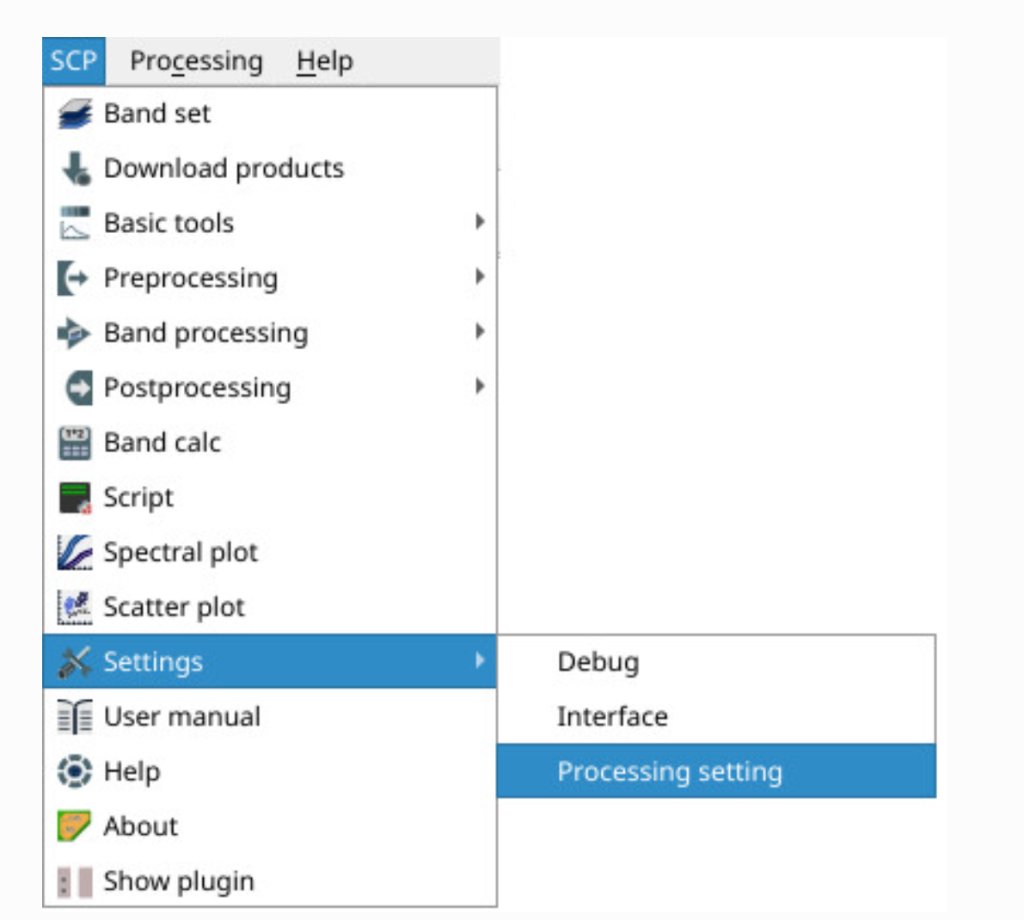Click the Band calc calculator icon
The width and height of the screenshot is (1024, 920).
tap(75, 443)
